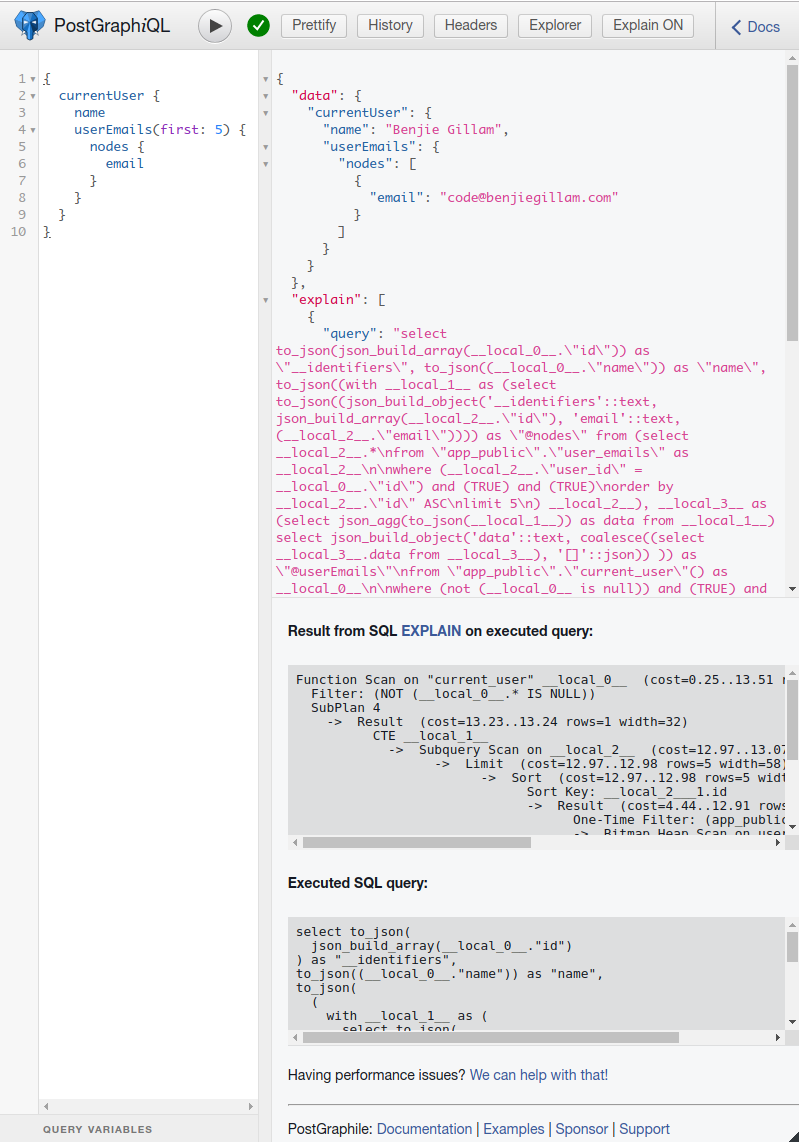799x1142 pixels.
Task: Collapse userEmails fold arrow on line 4
Action: 33,130
